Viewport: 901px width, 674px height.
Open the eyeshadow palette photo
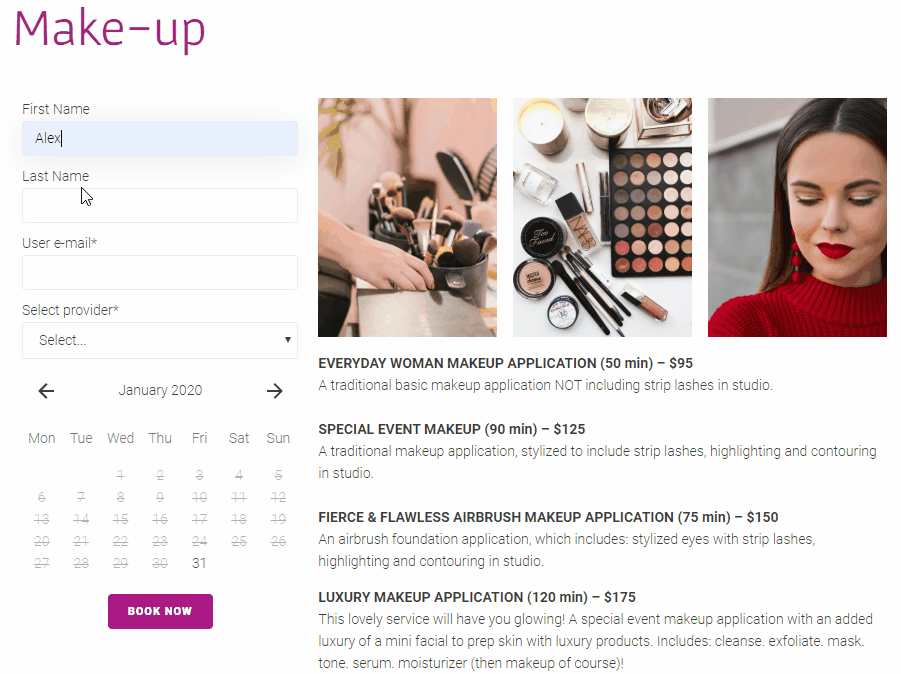(602, 217)
